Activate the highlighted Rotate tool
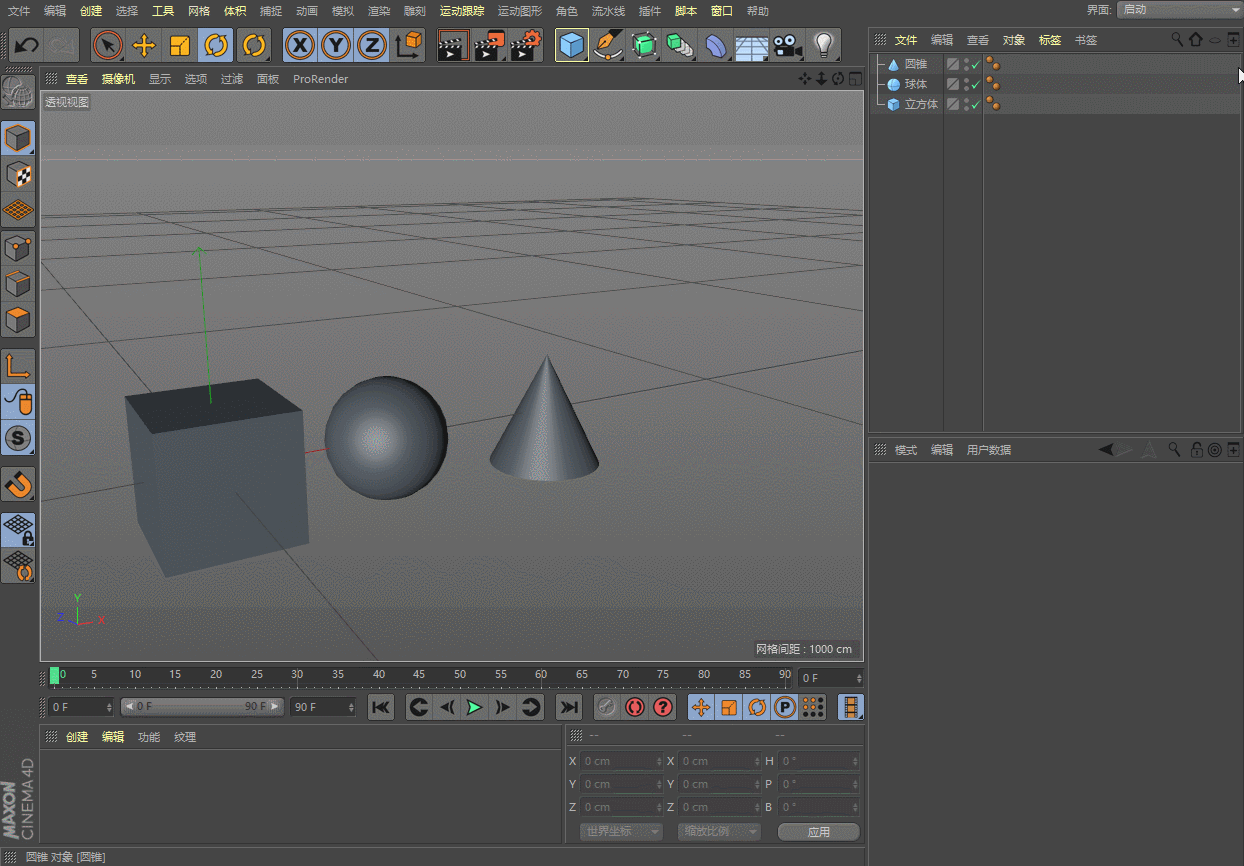This screenshot has width=1244, height=866. point(216,45)
